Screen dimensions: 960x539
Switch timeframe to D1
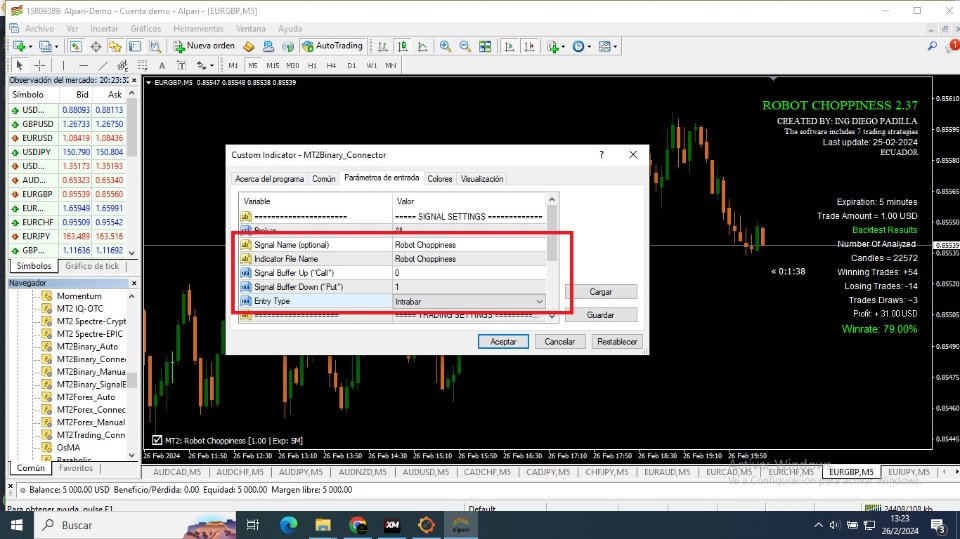[351, 65]
